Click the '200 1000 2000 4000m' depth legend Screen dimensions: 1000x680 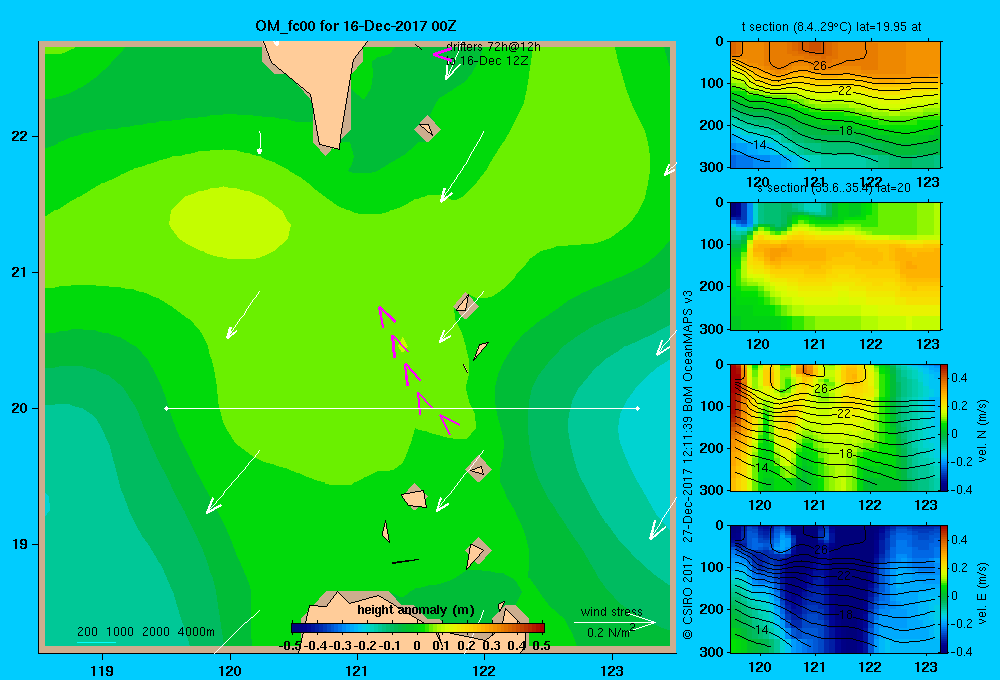pyautogui.click(x=146, y=632)
